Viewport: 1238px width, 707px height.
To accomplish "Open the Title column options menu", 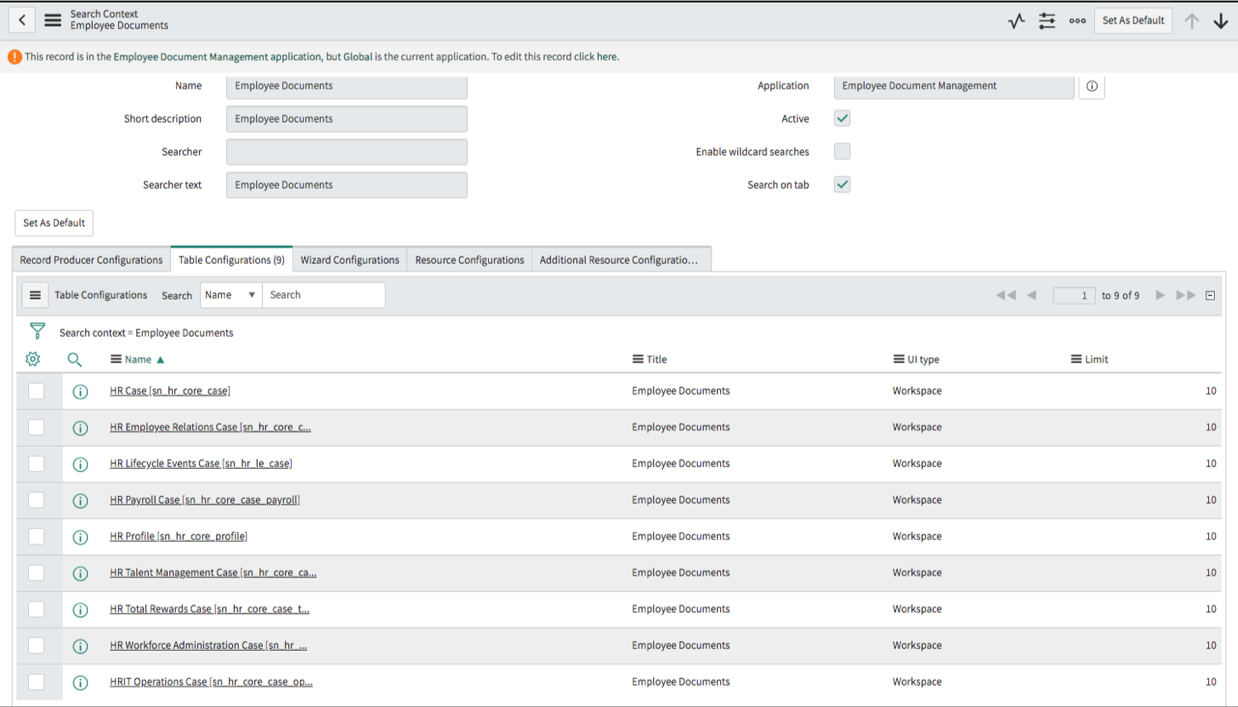I will pos(638,359).
